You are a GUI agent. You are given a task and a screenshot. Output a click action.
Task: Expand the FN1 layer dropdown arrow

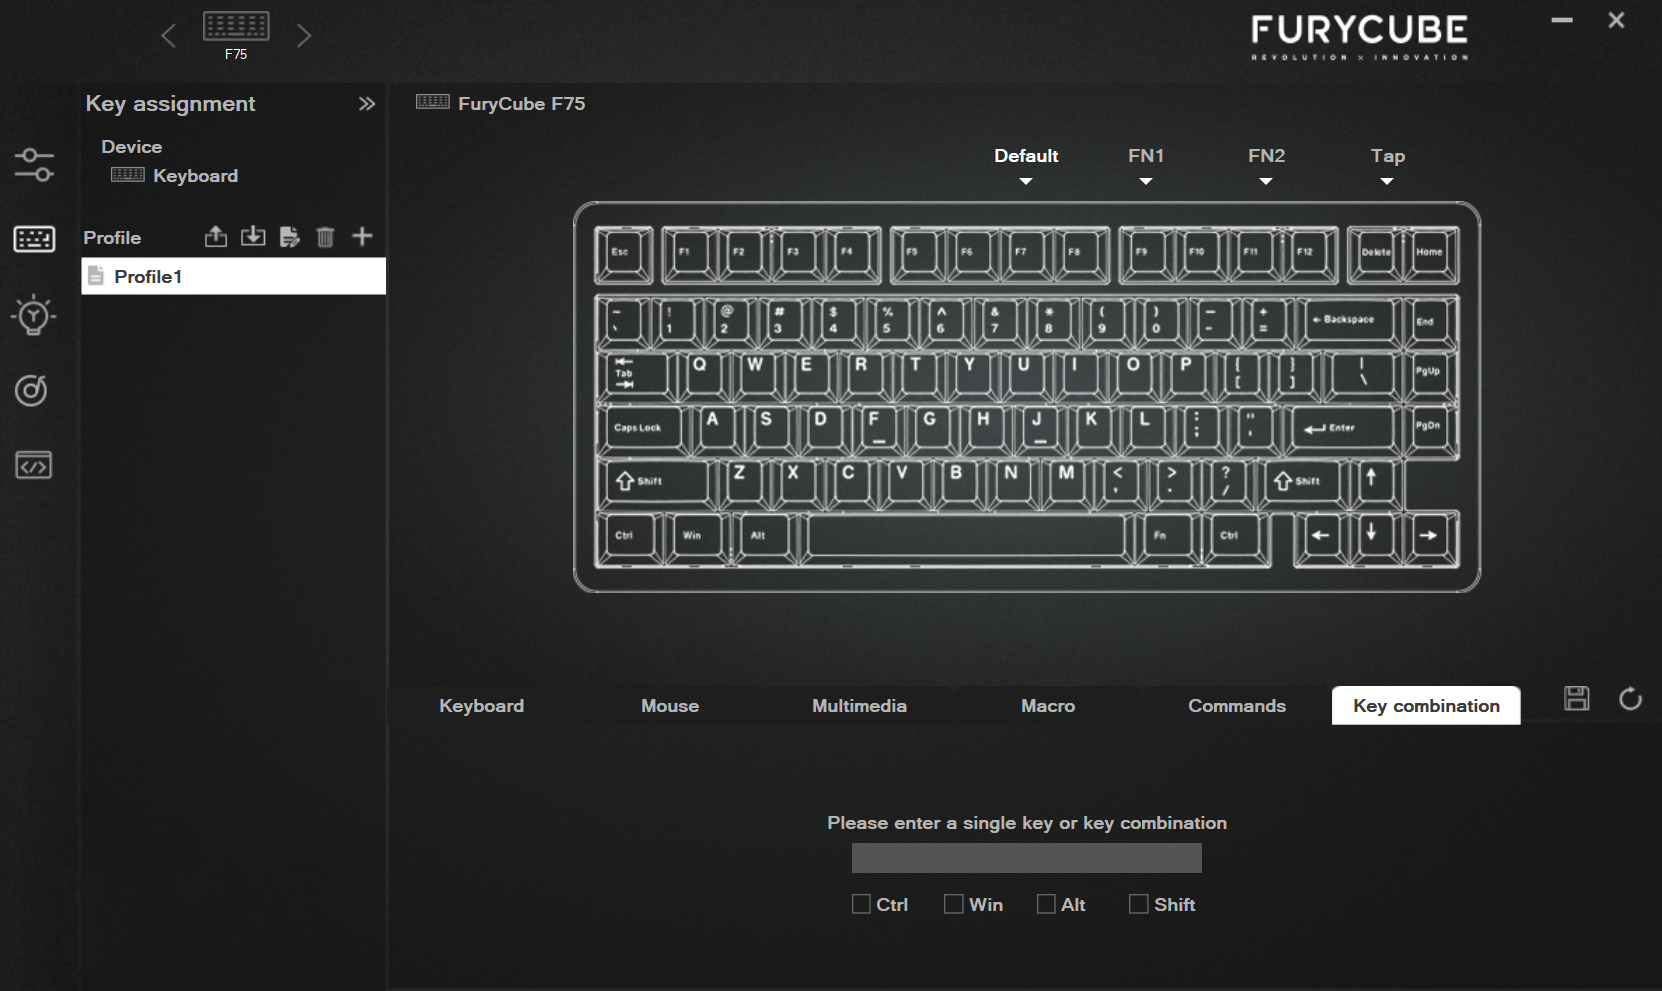click(1146, 181)
